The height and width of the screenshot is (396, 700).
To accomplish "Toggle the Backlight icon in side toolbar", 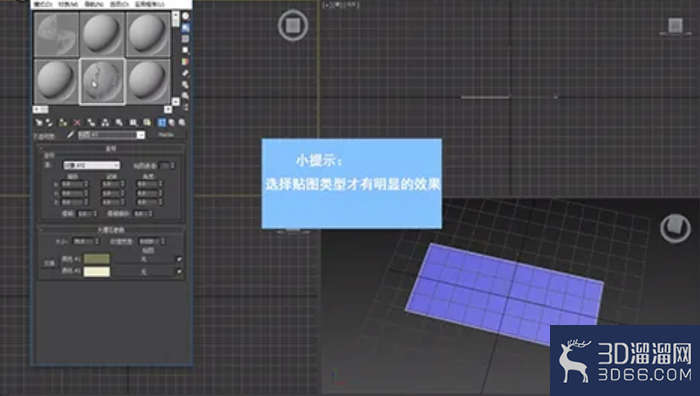I will (185, 28).
